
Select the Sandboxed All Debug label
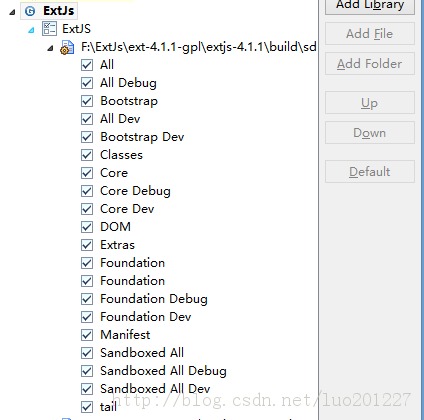(x=163, y=371)
